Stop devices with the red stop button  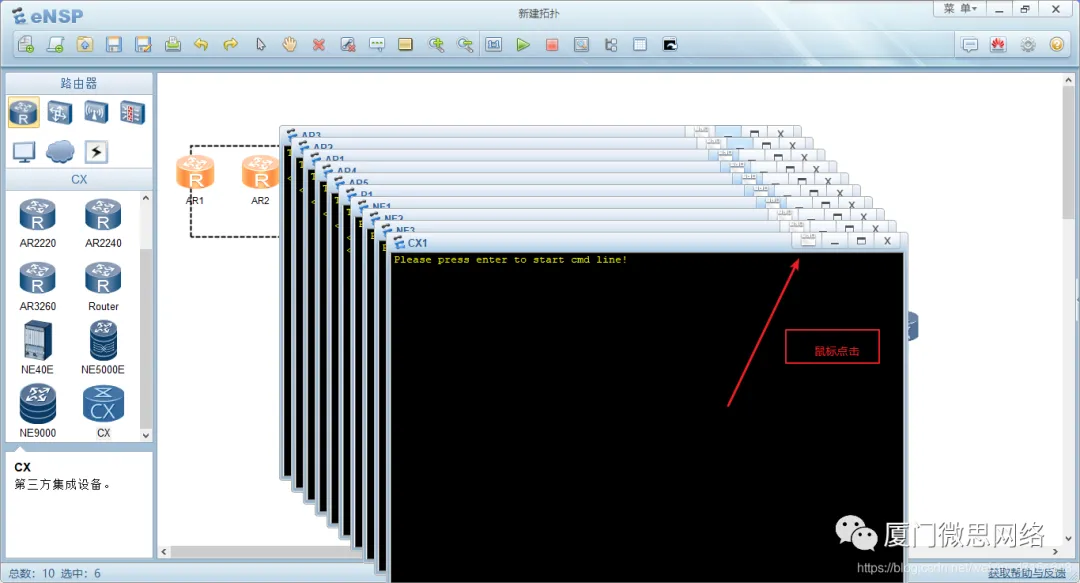click(552, 45)
